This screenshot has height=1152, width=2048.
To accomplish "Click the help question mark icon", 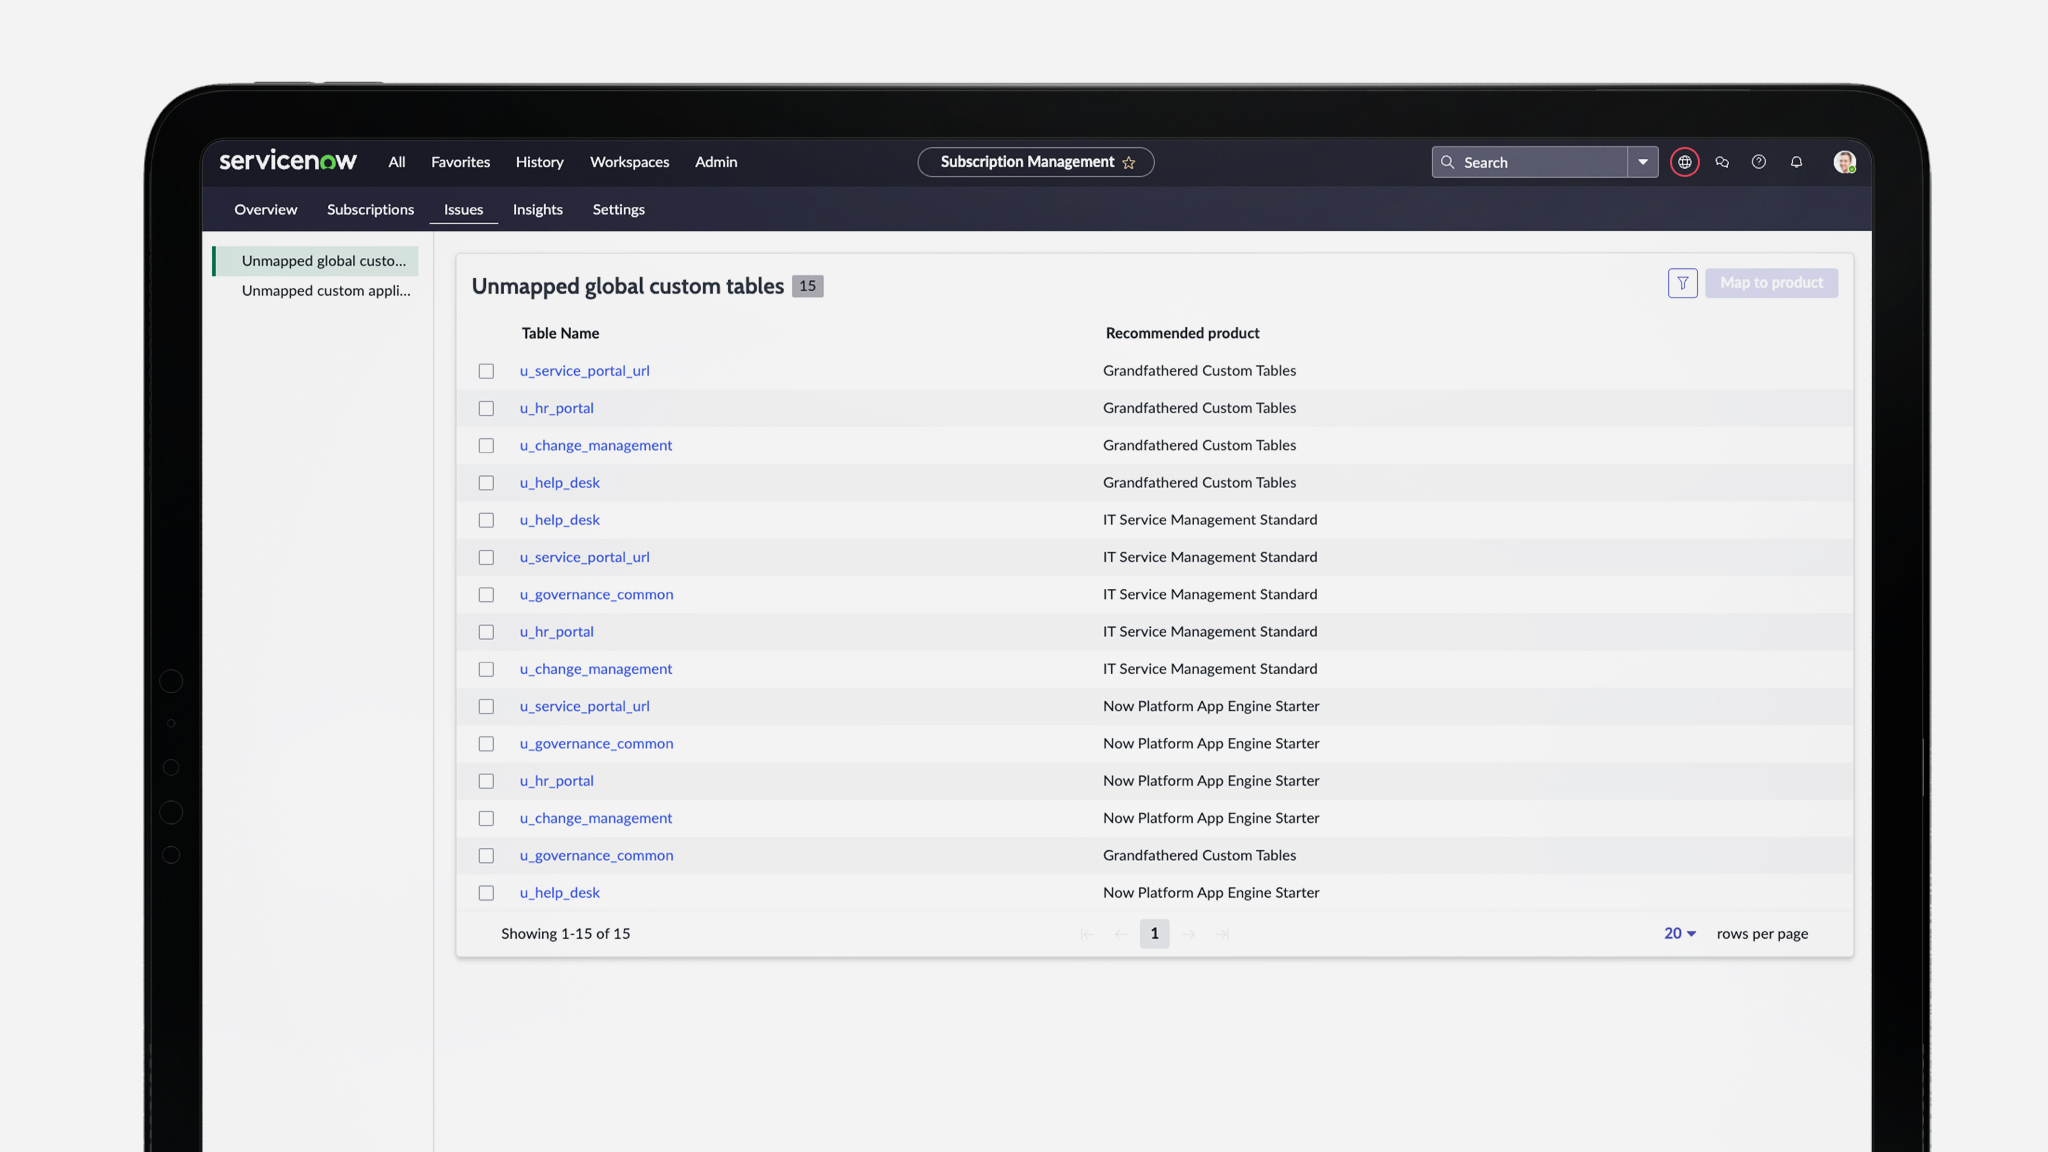I will pos(1759,162).
